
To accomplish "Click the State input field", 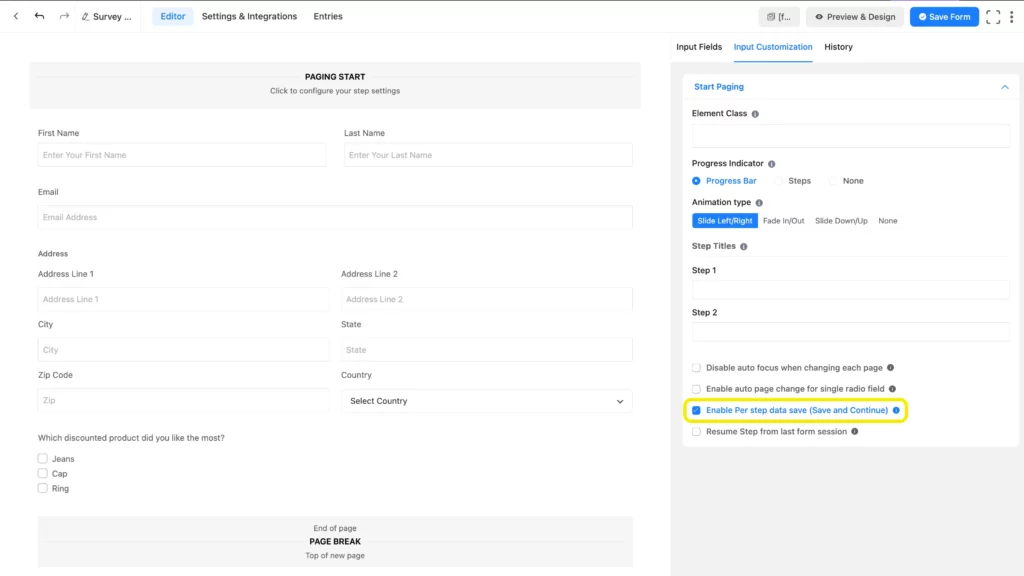I will point(487,350).
